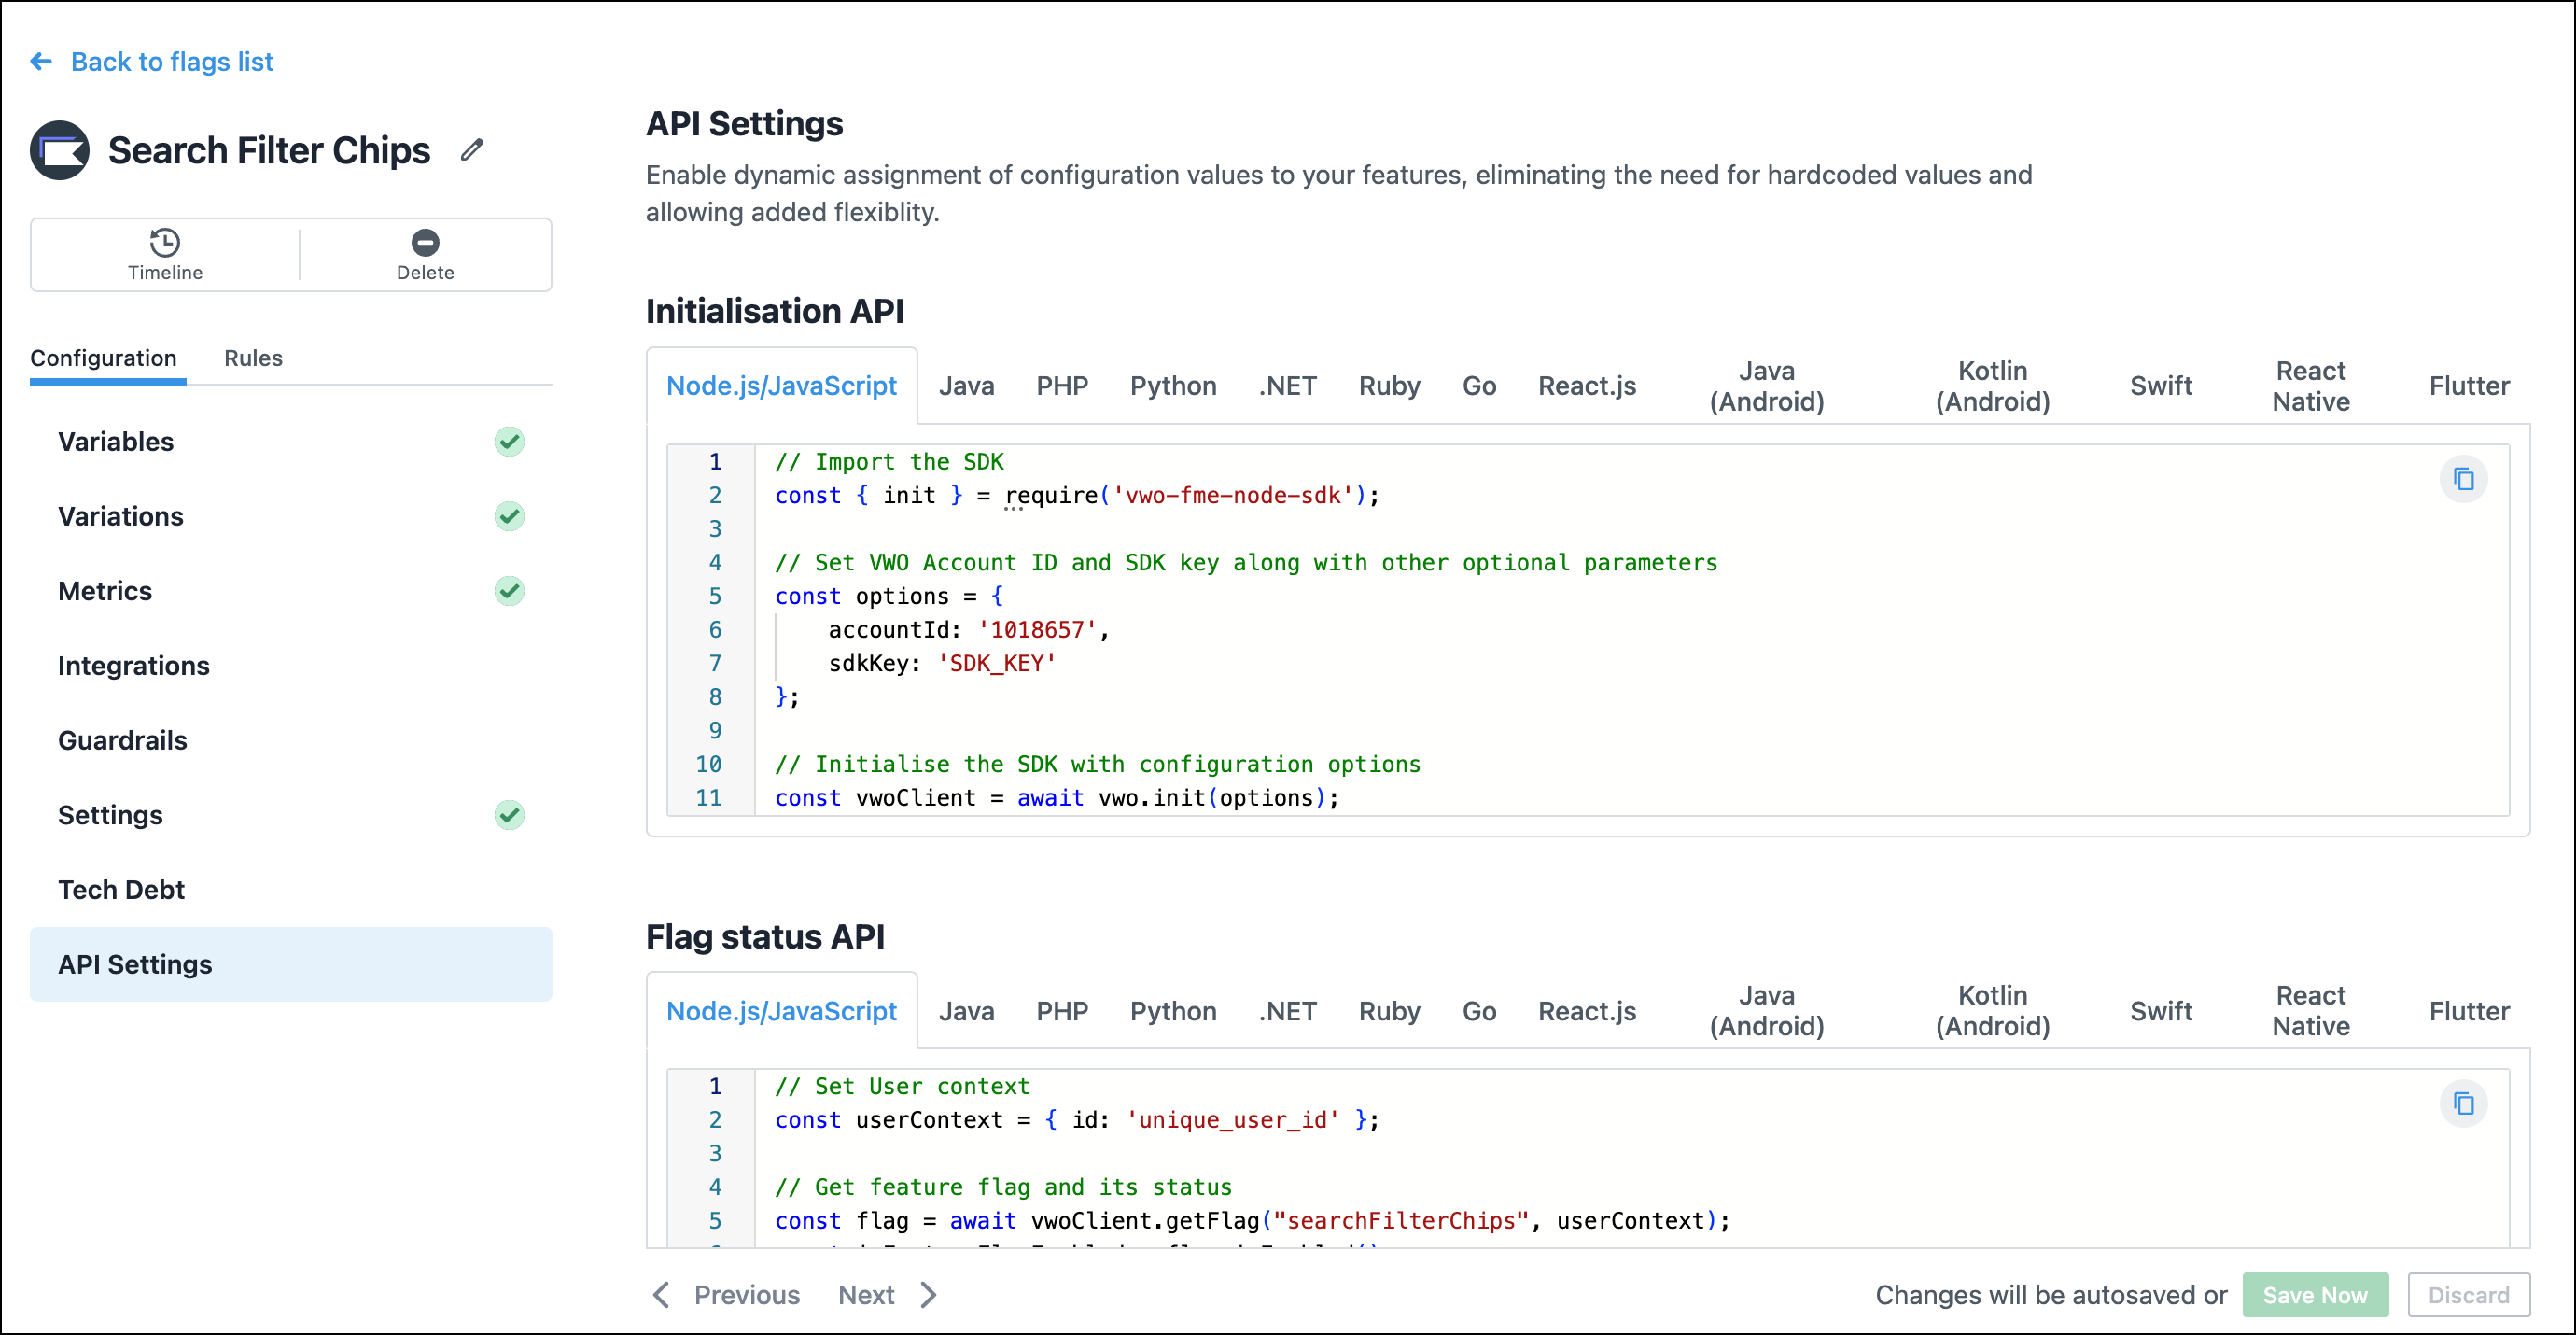Select Node.js/JavaScript tab in Flag status API
This screenshot has height=1335, width=2576.
pos(781,1011)
